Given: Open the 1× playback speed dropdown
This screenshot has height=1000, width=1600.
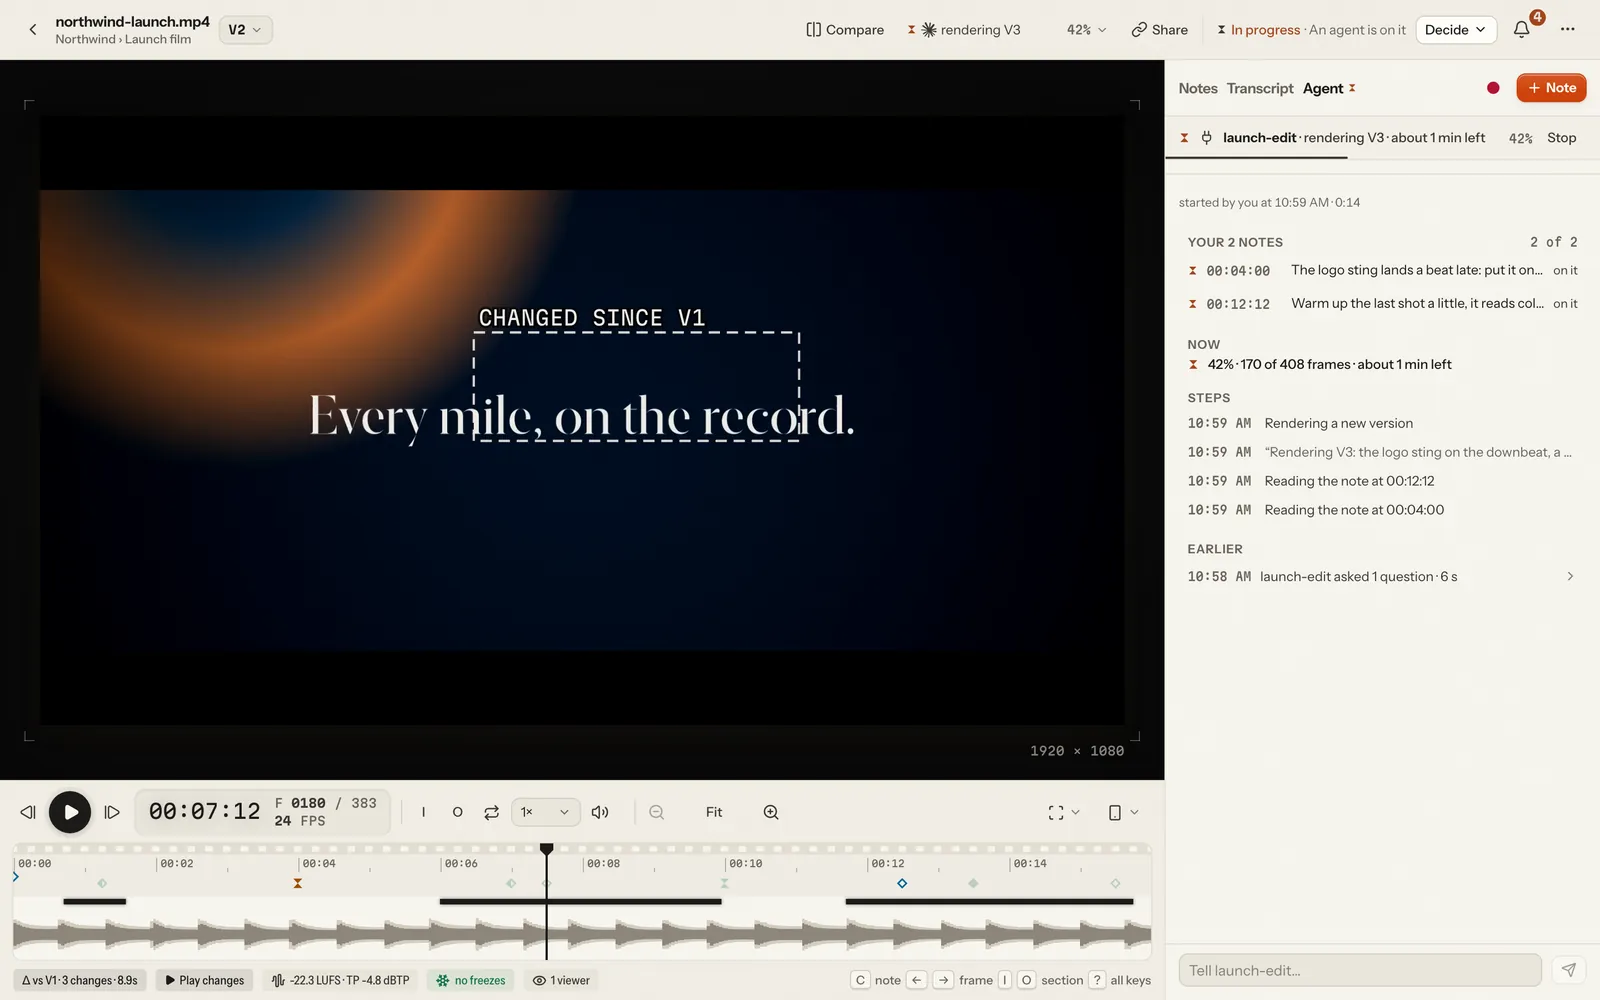Looking at the screenshot, I should 545,812.
